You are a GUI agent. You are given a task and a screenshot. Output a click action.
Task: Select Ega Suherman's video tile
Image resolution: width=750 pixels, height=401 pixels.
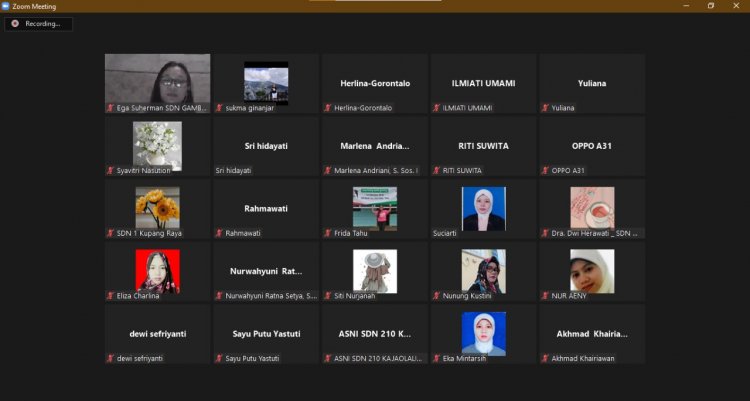(x=157, y=83)
